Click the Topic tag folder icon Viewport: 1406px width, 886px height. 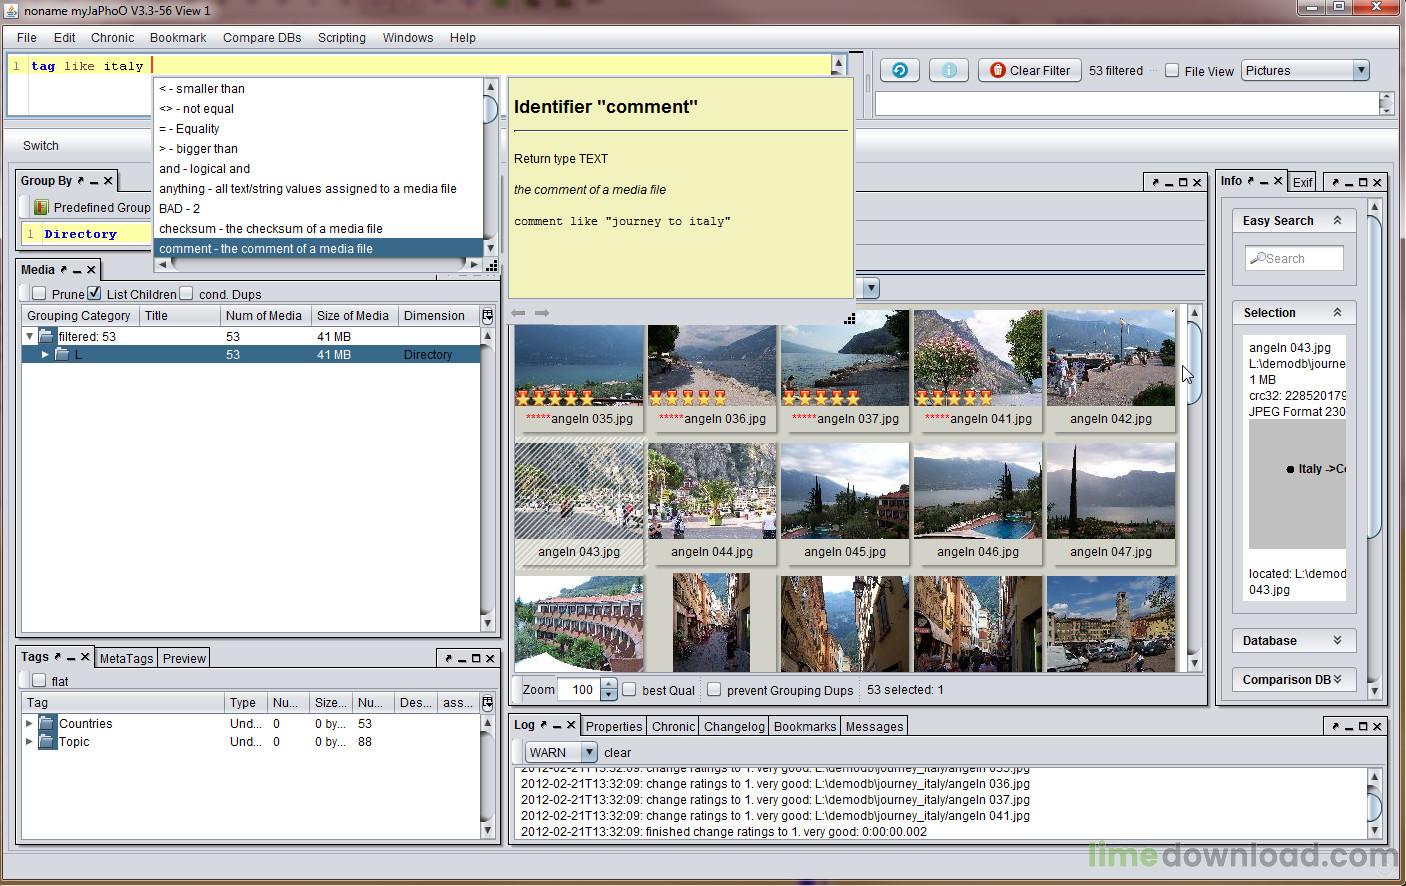click(47, 741)
